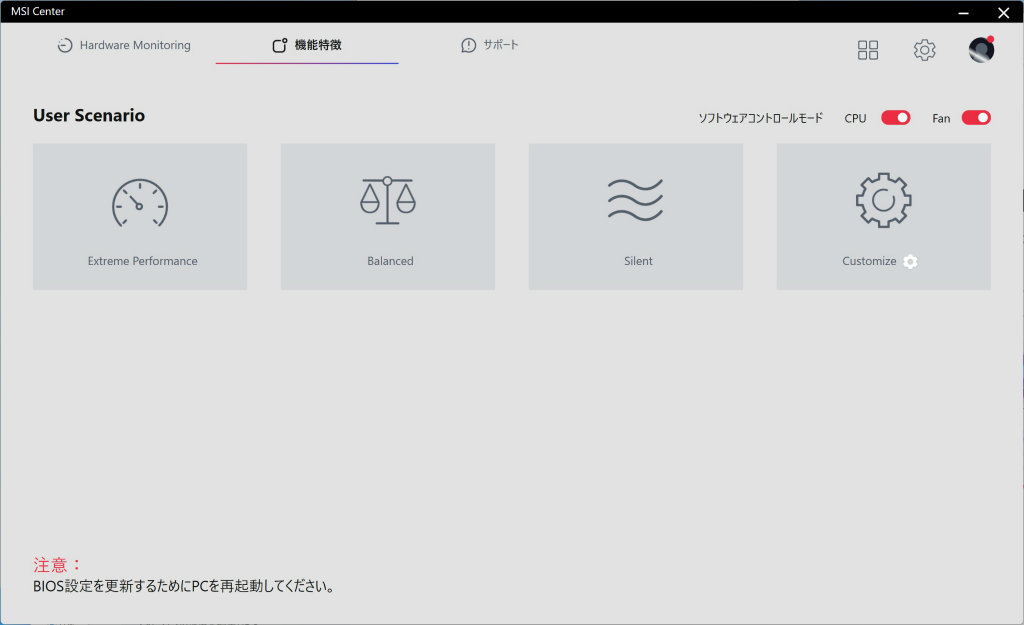This screenshot has width=1024, height=625.
Task: Click the large Customize gear icon
Action: [x=884, y=200]
